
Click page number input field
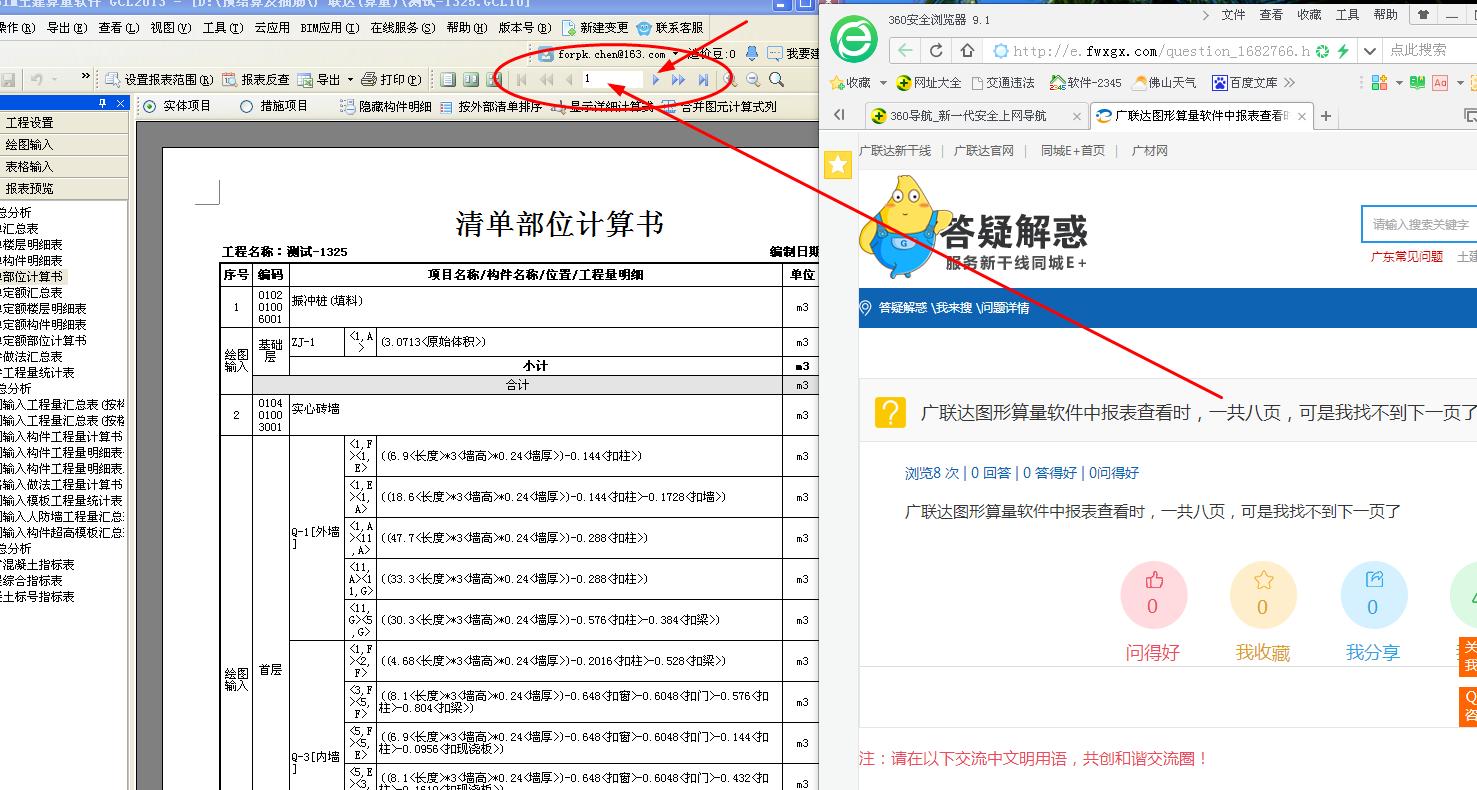[x=611, y=80]
